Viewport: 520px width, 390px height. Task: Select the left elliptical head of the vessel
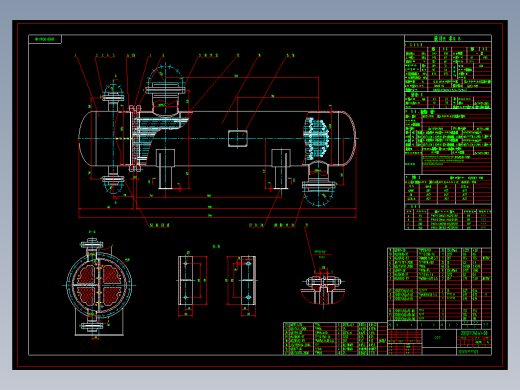[86, 138]
